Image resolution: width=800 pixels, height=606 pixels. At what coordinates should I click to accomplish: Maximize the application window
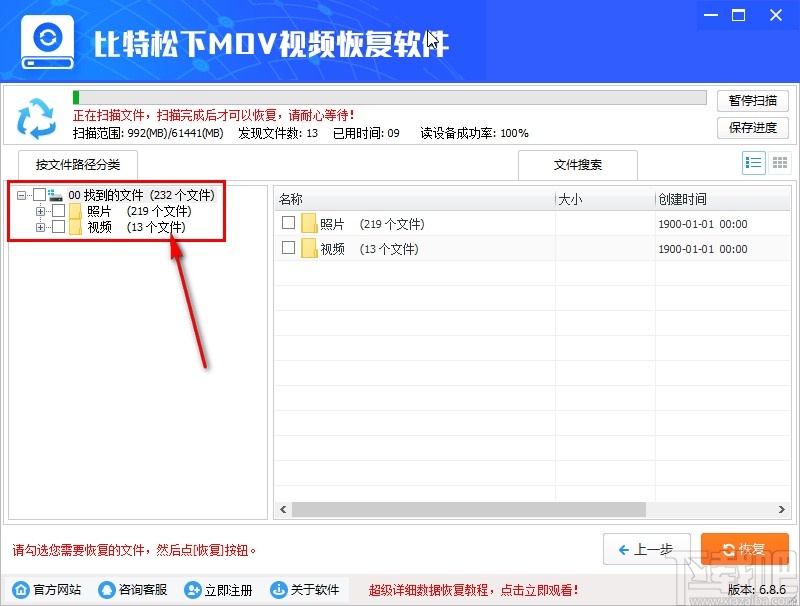pos(738,15)
